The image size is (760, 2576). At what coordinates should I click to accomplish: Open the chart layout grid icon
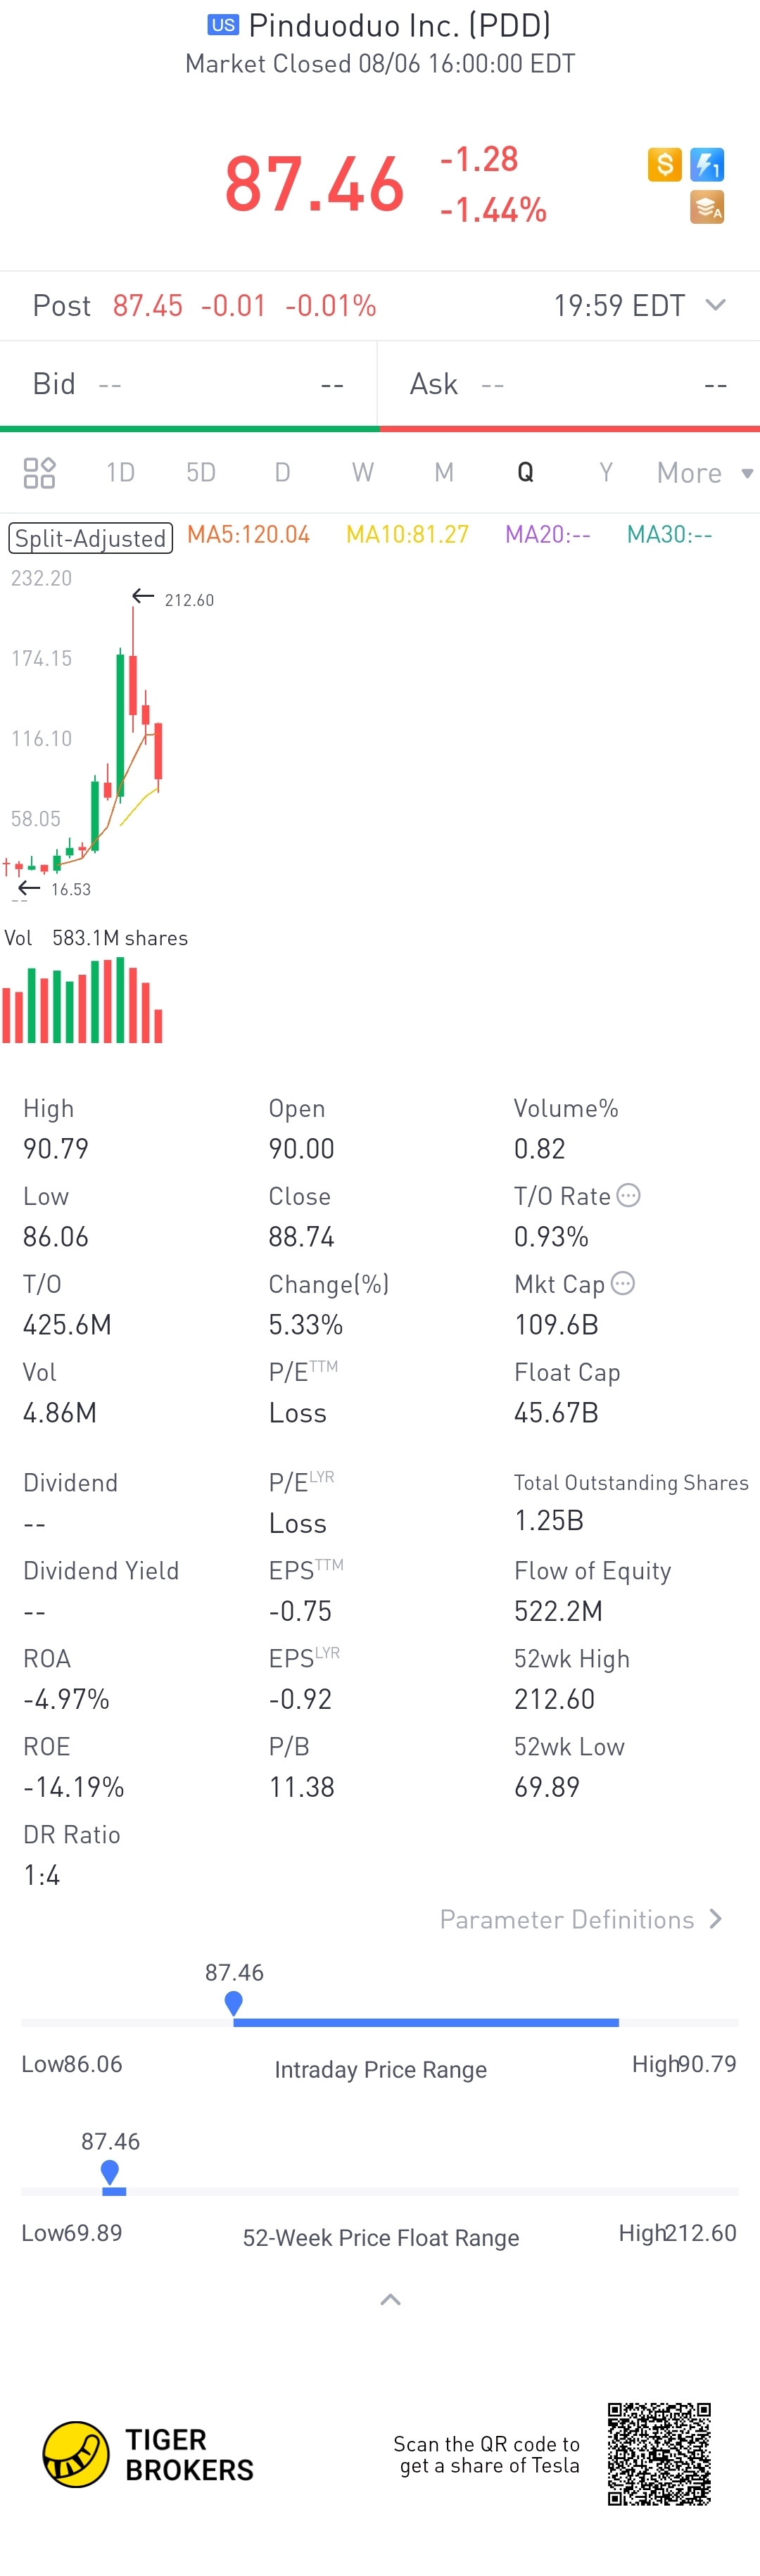click(x=39, y=472)
